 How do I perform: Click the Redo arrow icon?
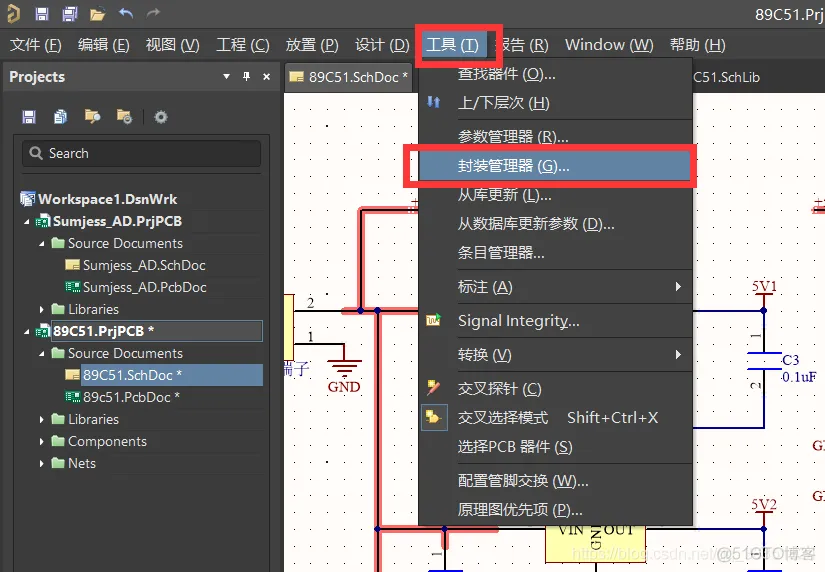tap(153, 13)
